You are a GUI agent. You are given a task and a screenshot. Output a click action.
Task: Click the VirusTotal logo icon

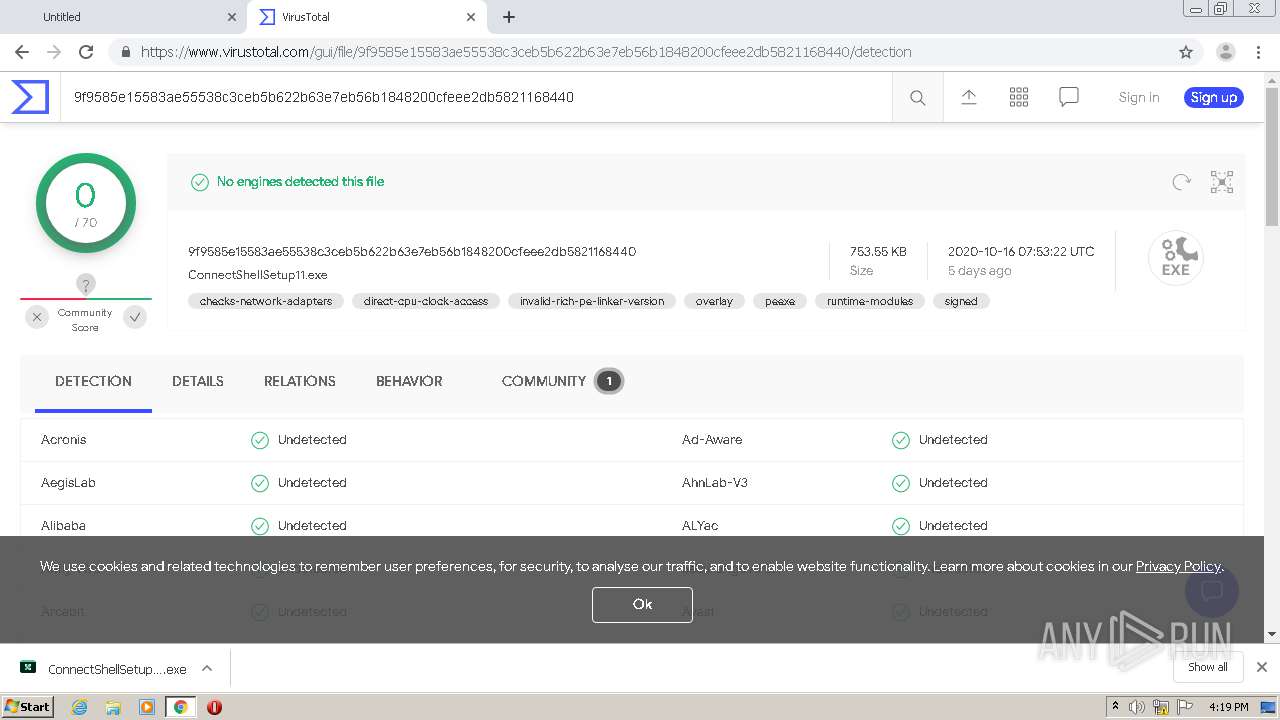pos(30,97)
